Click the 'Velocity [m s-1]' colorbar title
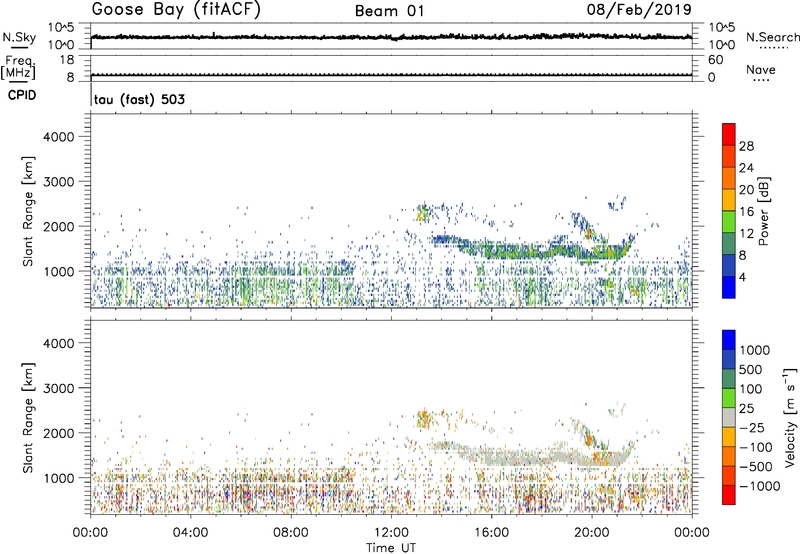 click(790, 417)
